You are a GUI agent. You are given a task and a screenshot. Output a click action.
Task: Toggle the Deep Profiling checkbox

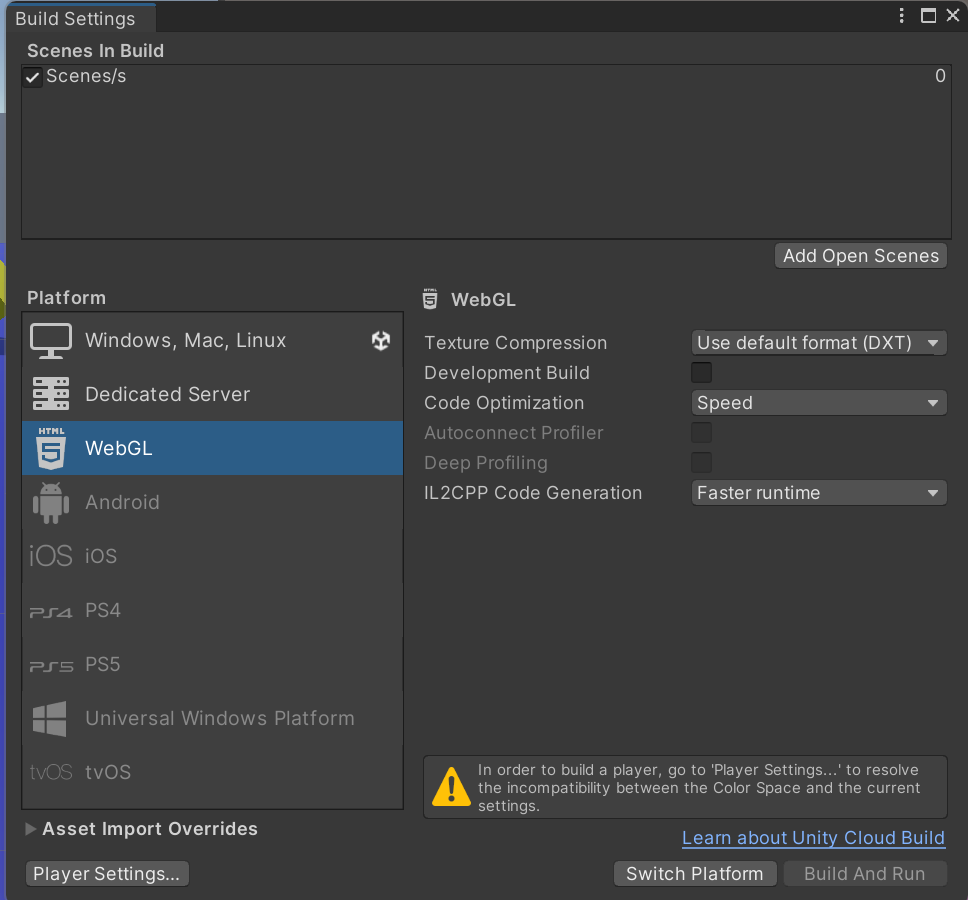click(701, 462)
